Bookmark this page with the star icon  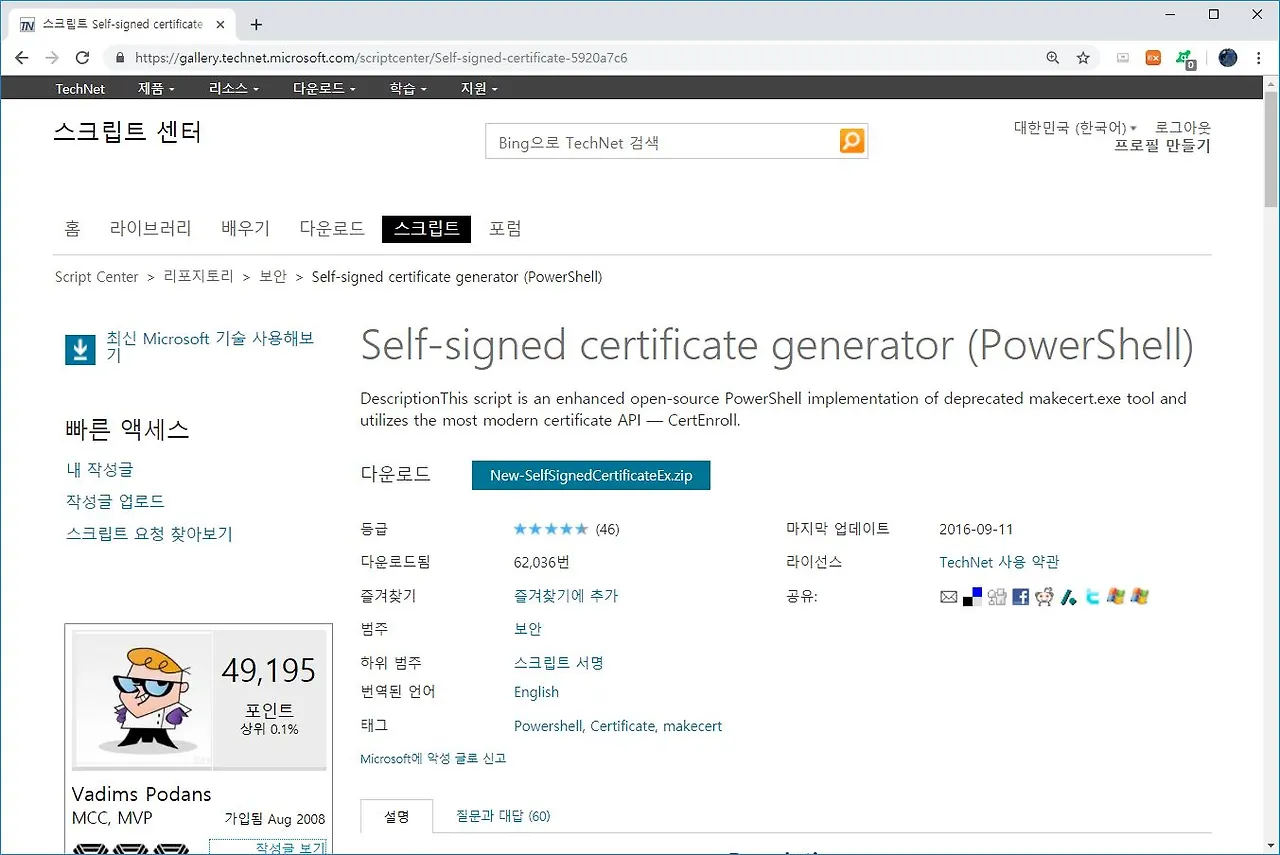click(x=1083, y=58)
